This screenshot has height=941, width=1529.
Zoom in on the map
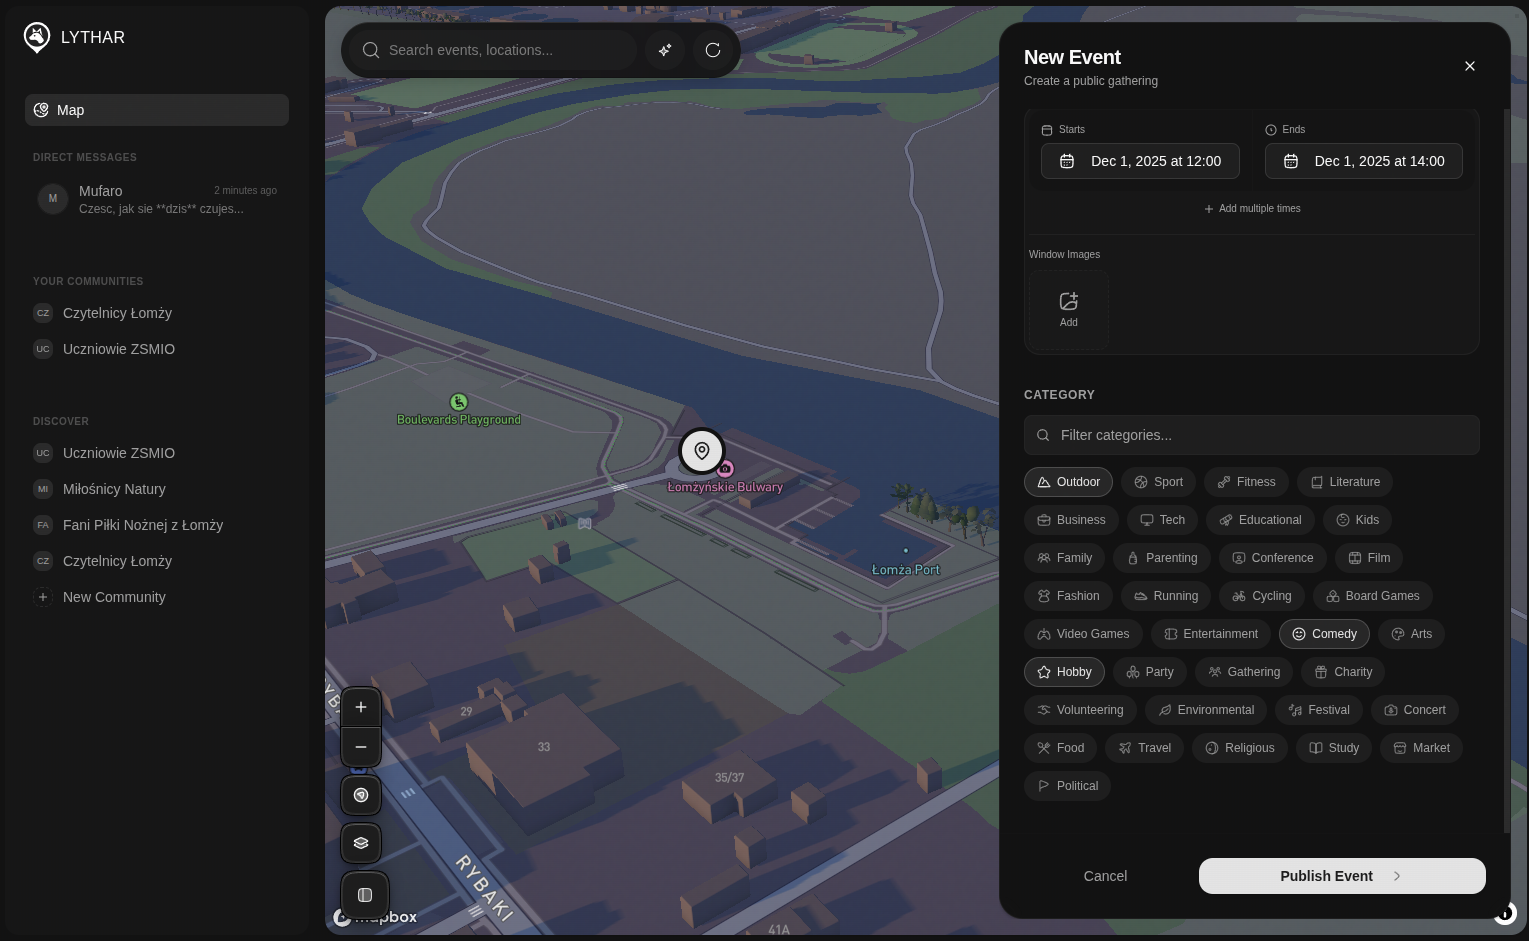click(361, 707)
